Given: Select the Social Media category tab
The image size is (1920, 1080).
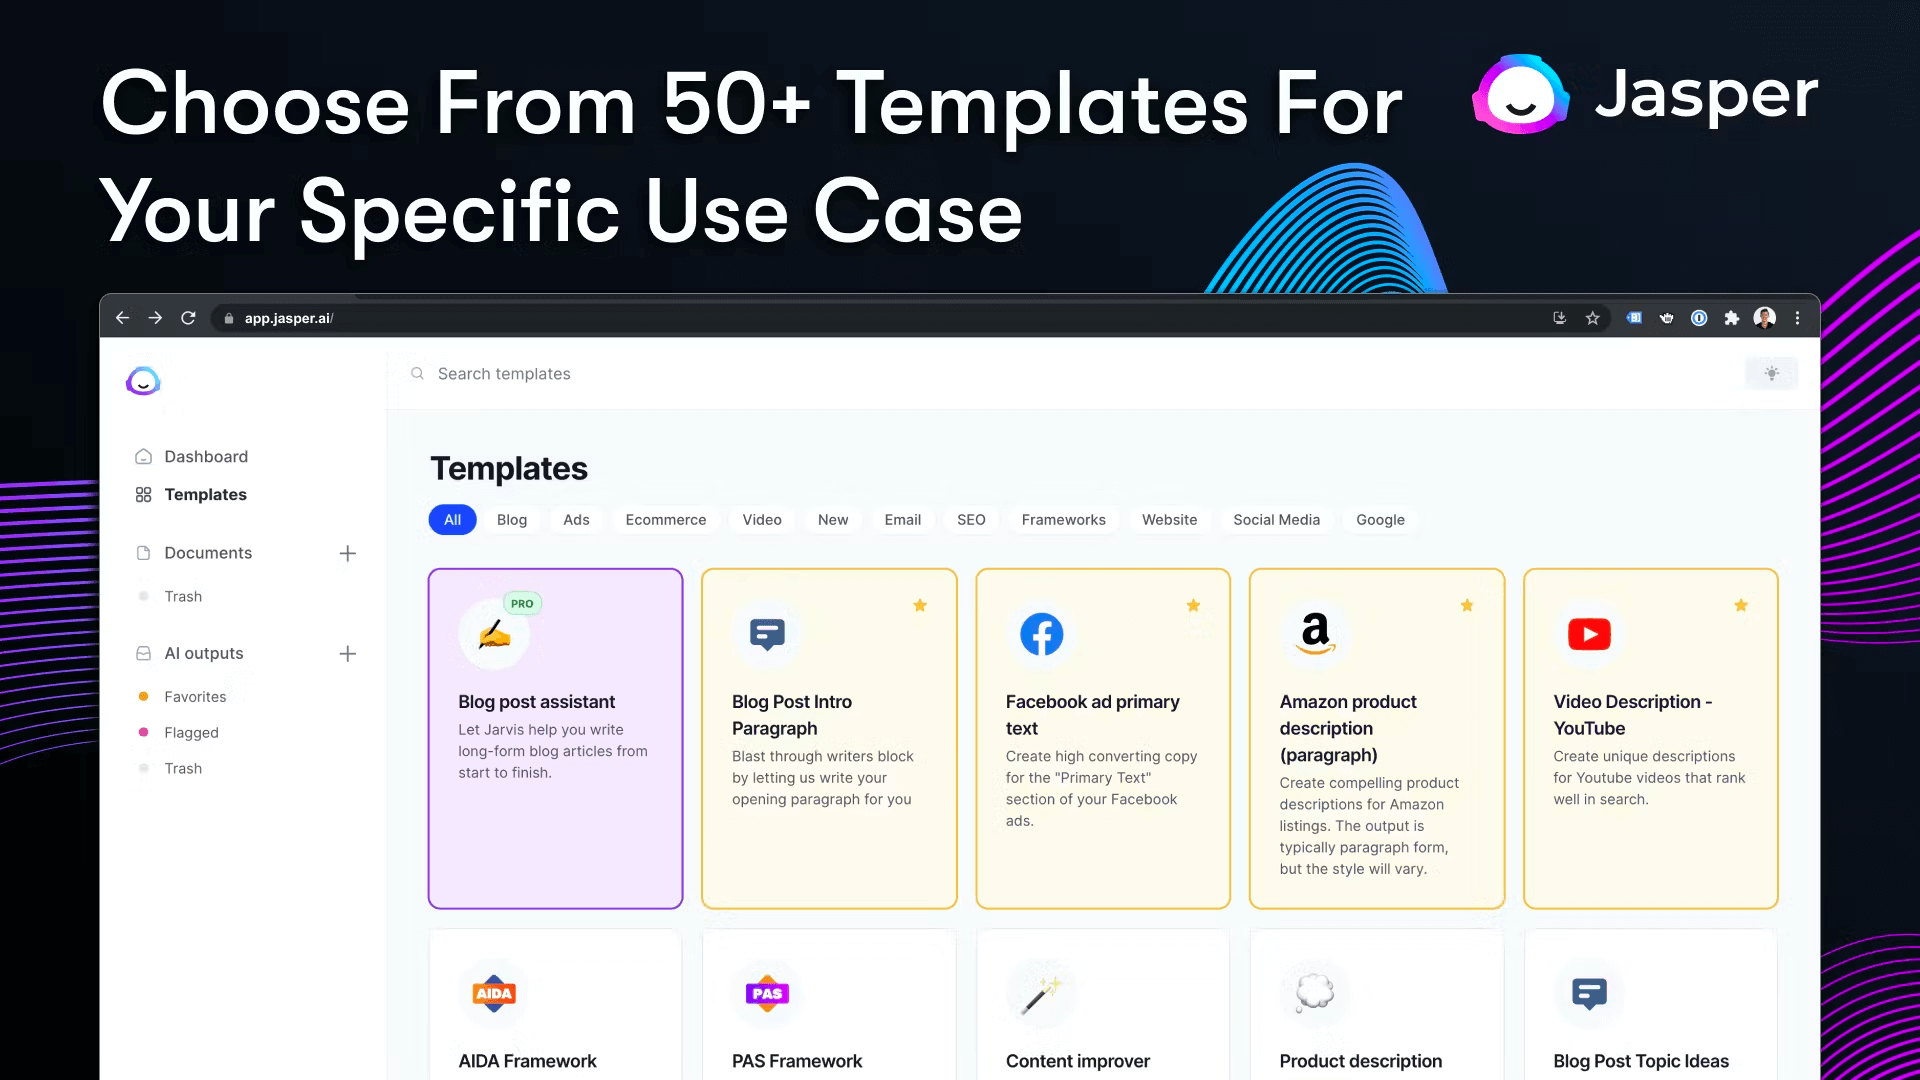Looking at the screenshot, I should point(1276,518).
